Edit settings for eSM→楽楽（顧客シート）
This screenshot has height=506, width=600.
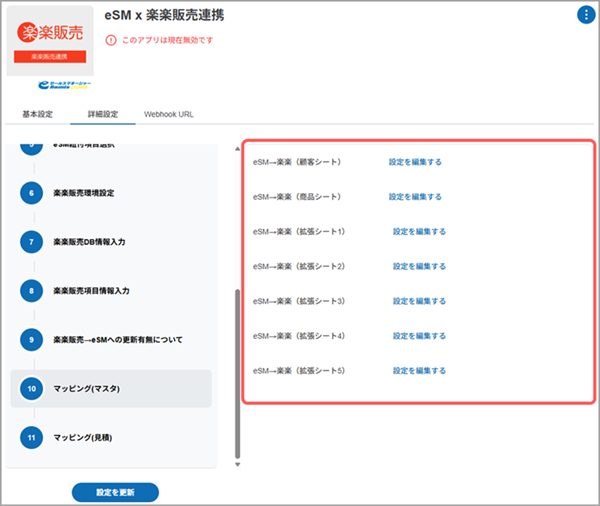point(415,162)
